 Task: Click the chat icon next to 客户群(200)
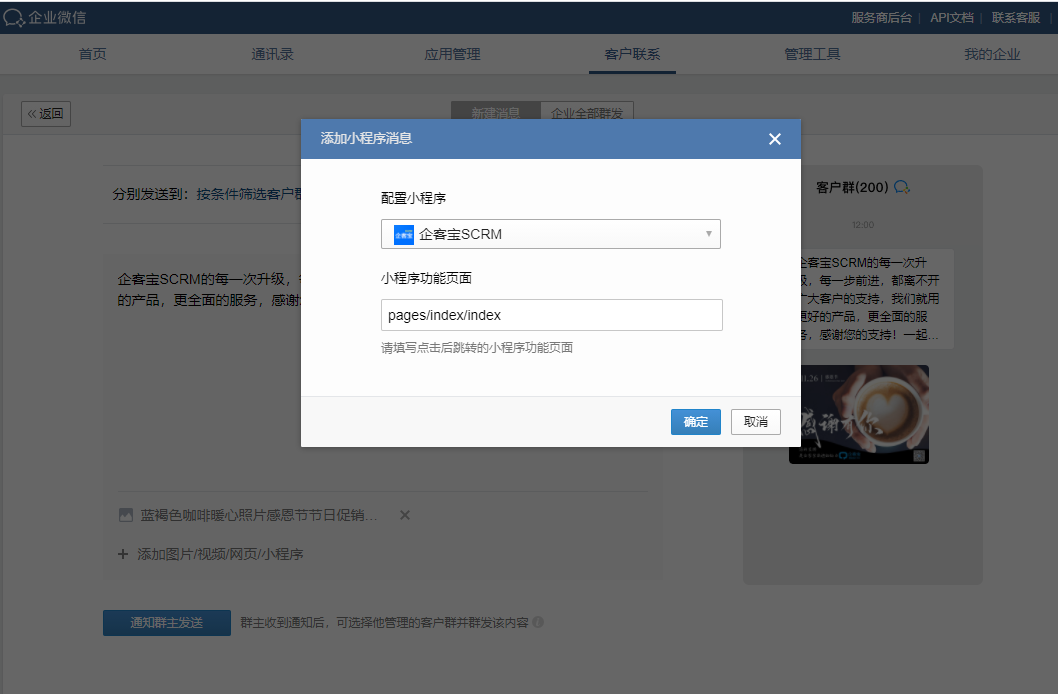901,187
